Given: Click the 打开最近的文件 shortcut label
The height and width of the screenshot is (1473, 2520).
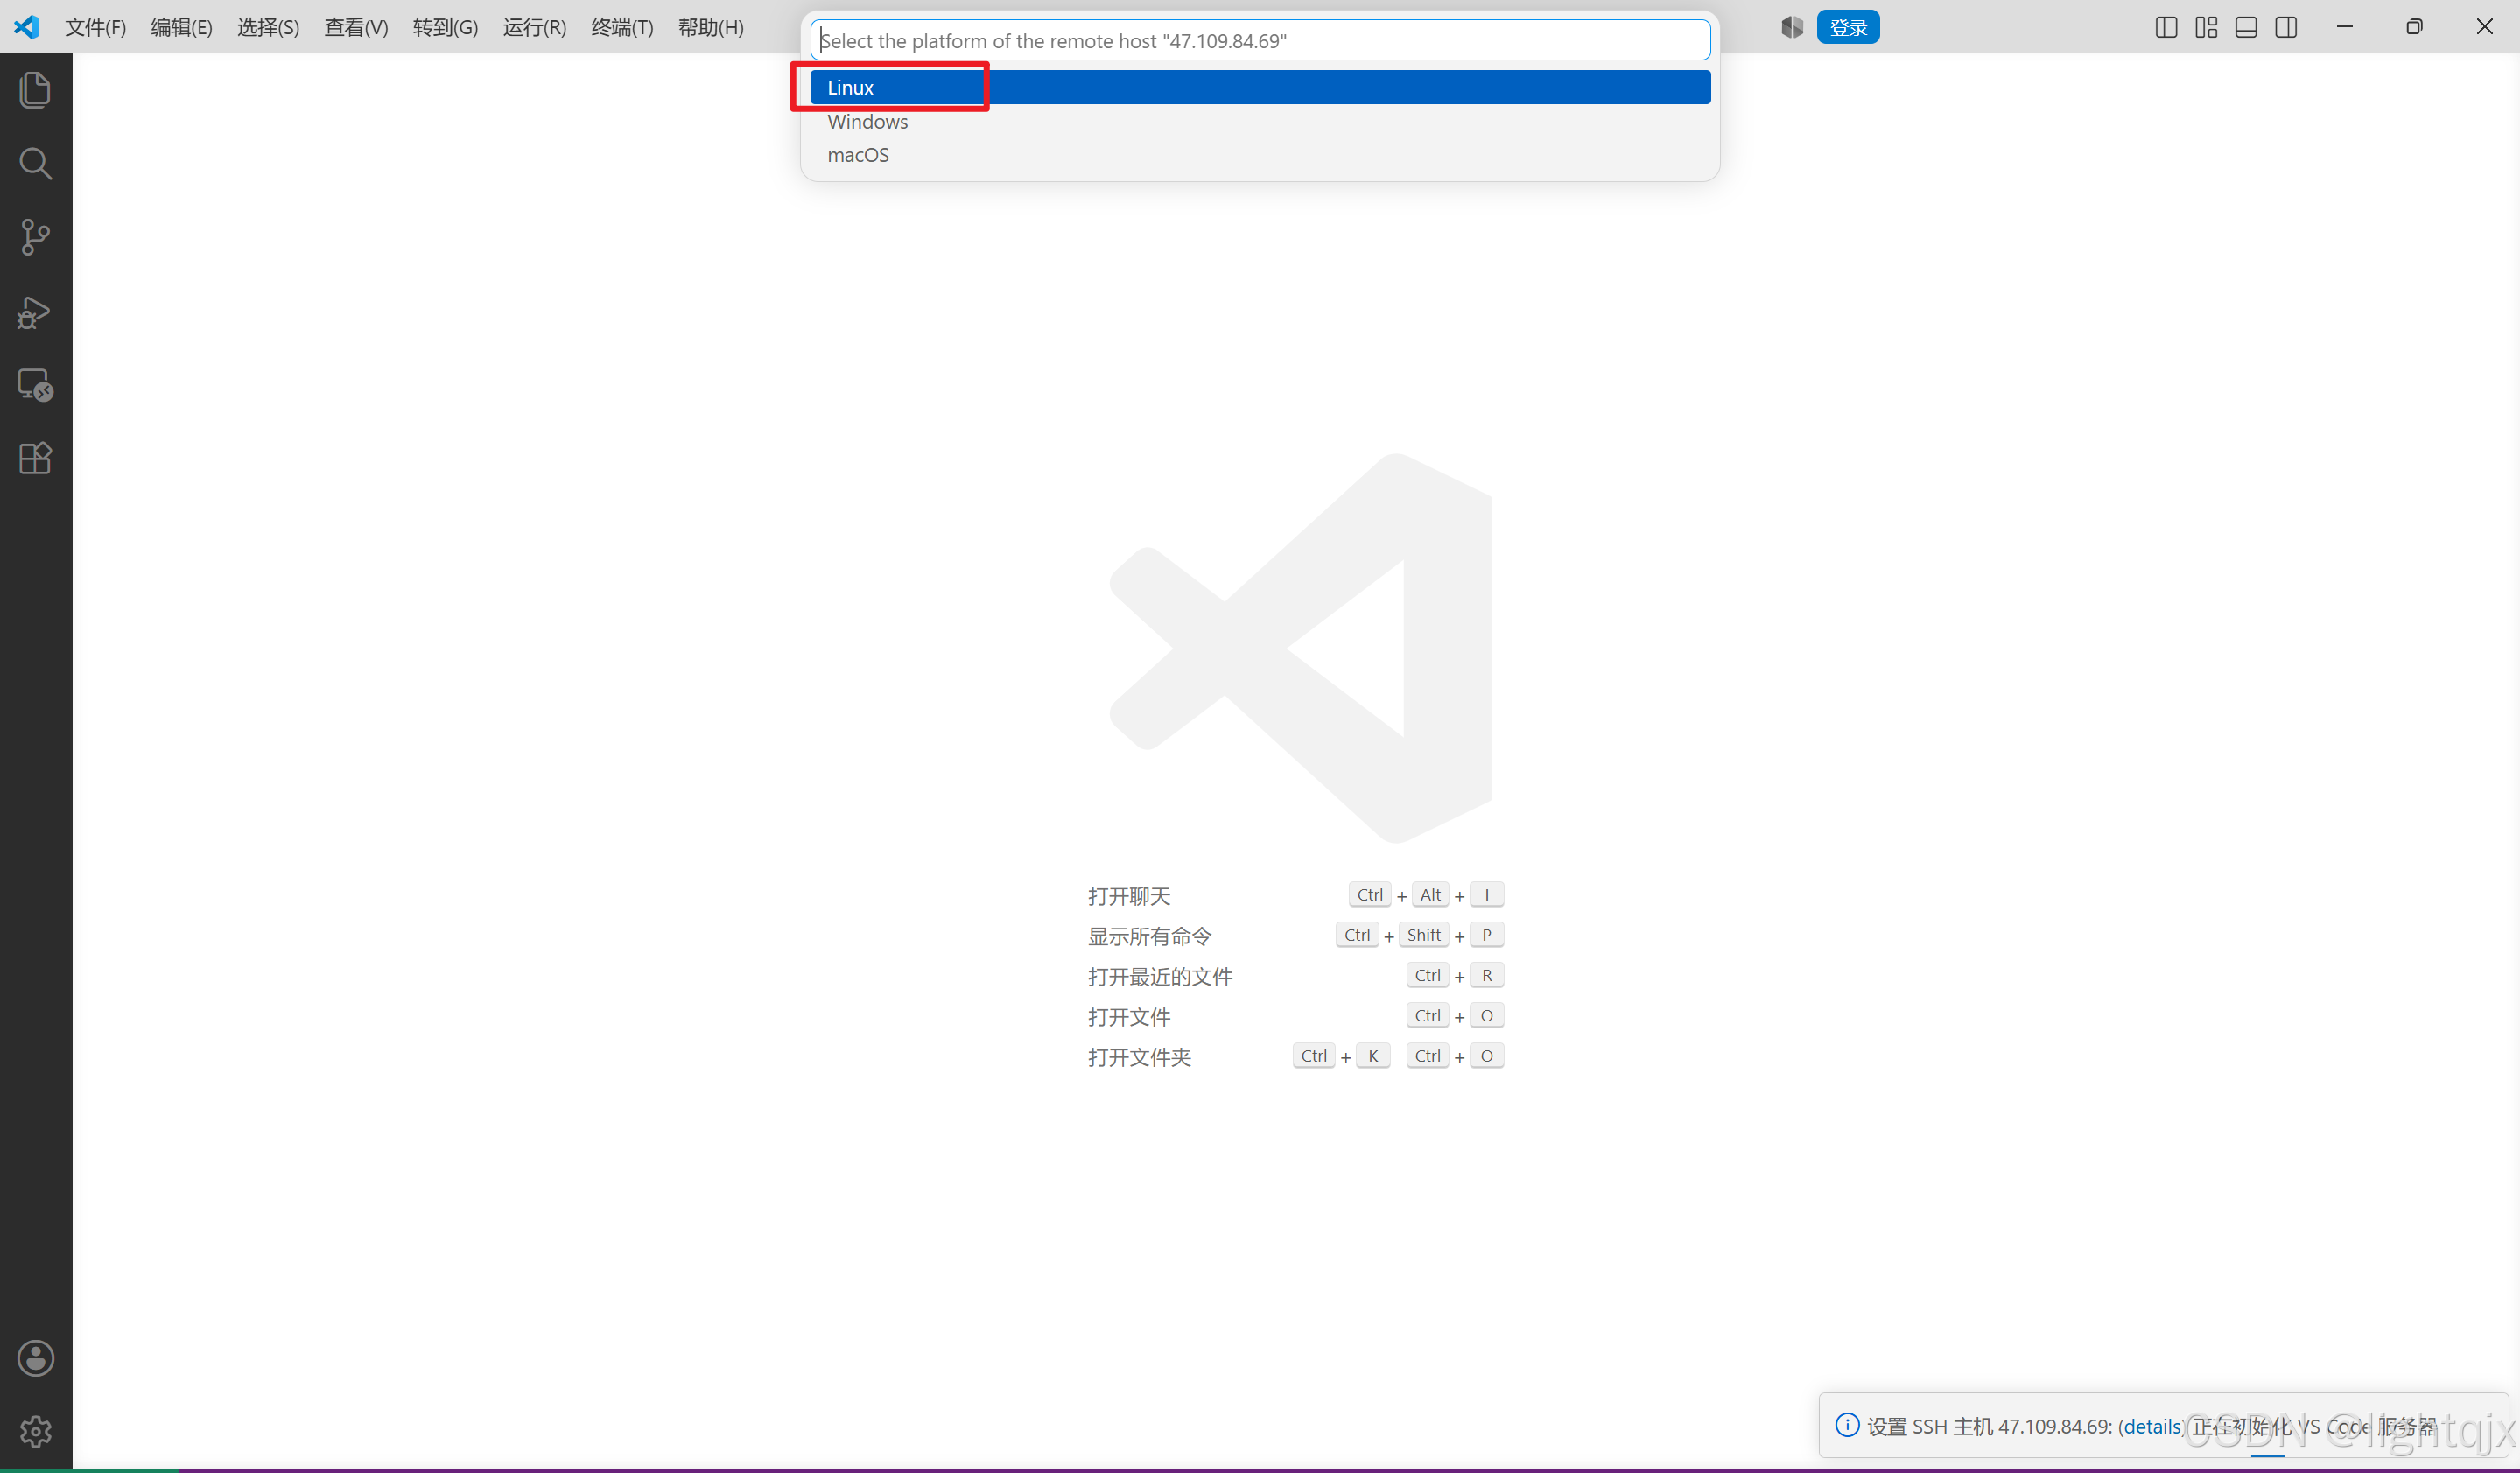Looking at the screenshot, I should 1160,976.
